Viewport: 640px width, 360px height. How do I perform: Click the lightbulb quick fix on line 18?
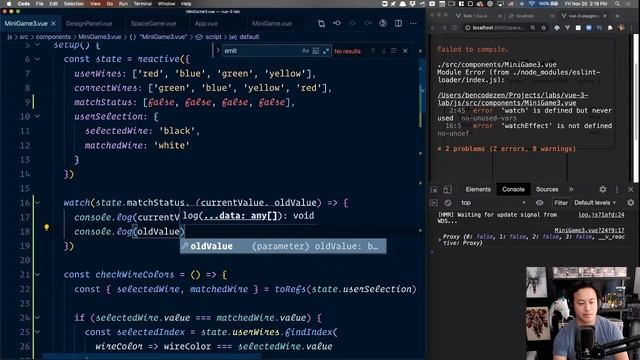tap(47, 227)
